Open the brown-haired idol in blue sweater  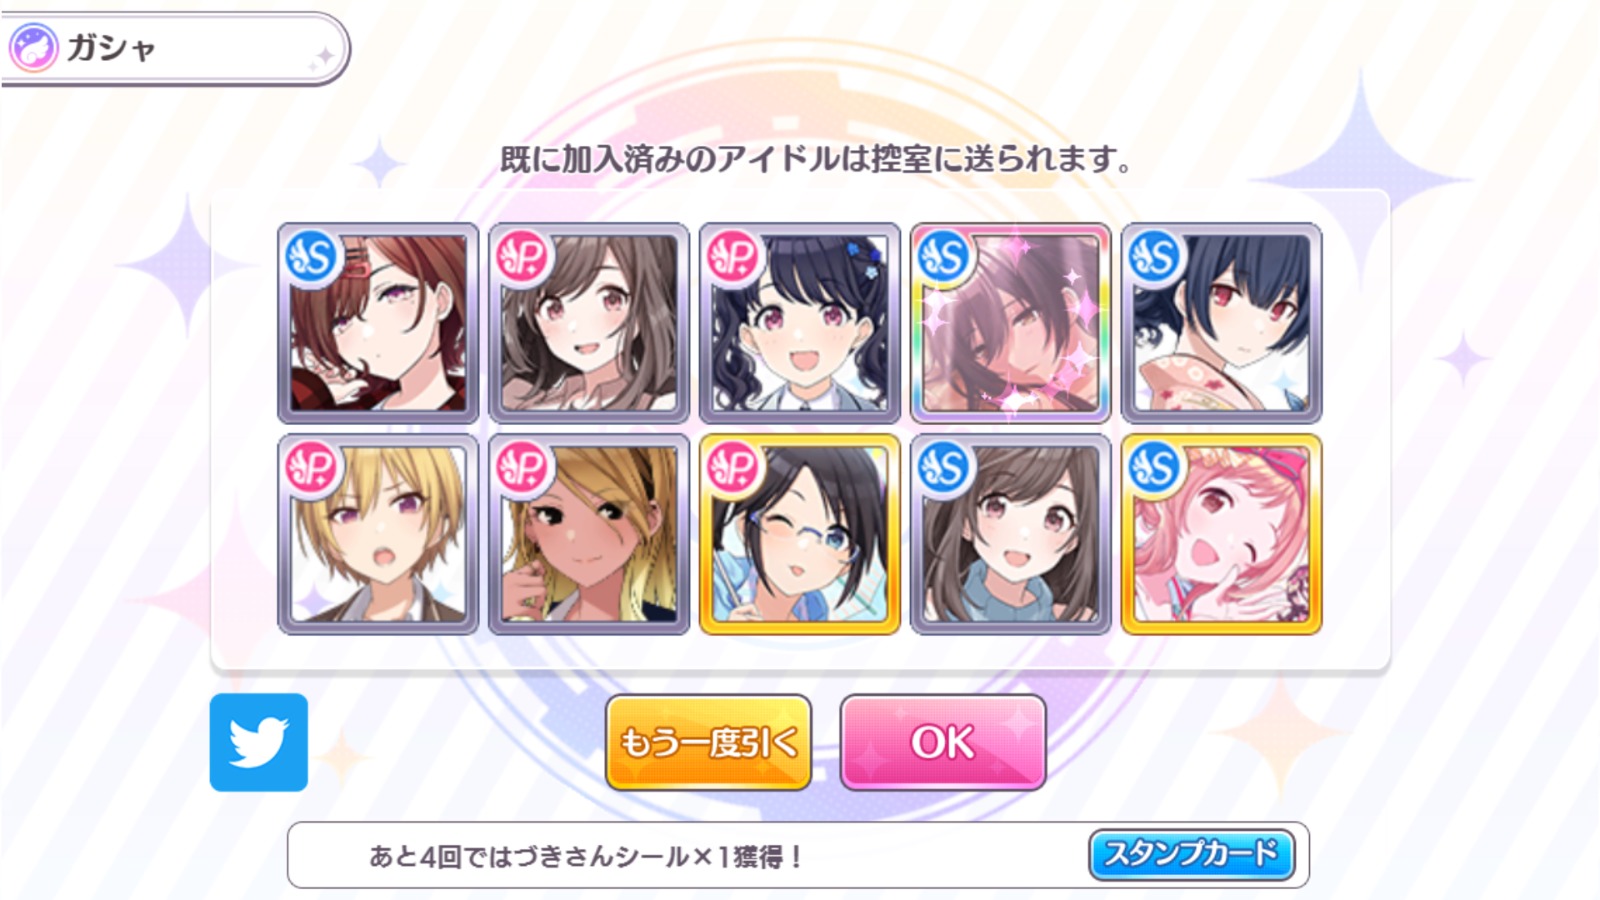click(x=1010, y=534)
